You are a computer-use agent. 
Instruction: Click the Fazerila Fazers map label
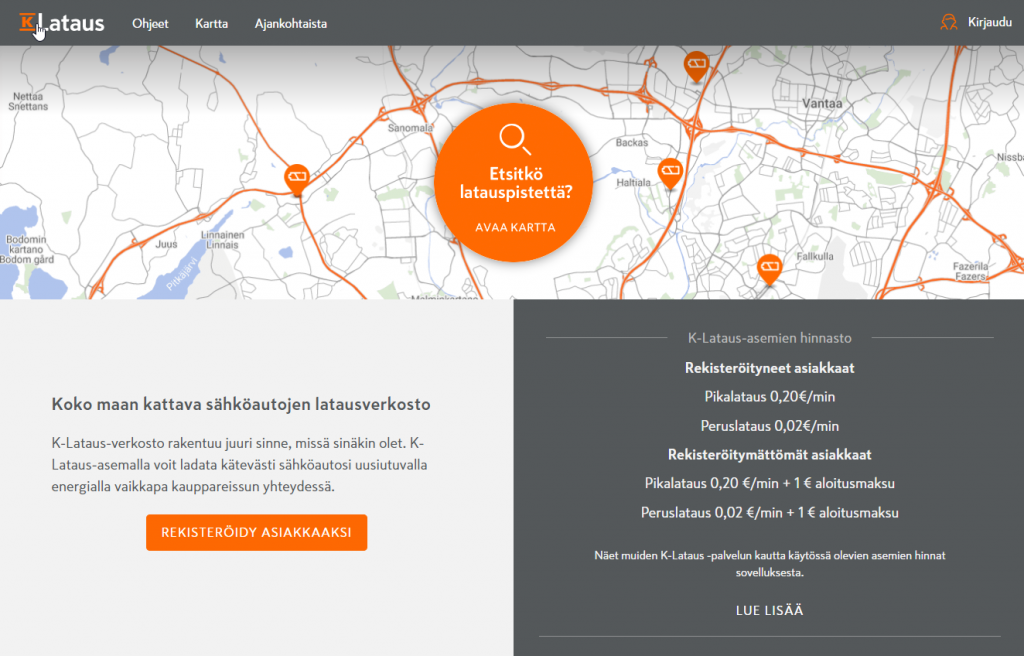click(x=970, y=271)
